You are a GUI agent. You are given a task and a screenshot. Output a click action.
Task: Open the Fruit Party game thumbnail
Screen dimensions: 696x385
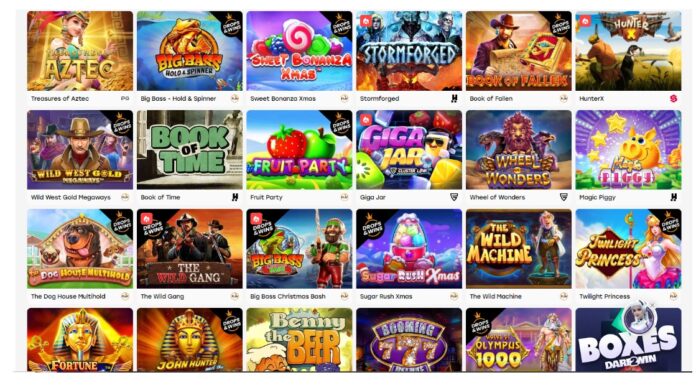pos(299,150)
